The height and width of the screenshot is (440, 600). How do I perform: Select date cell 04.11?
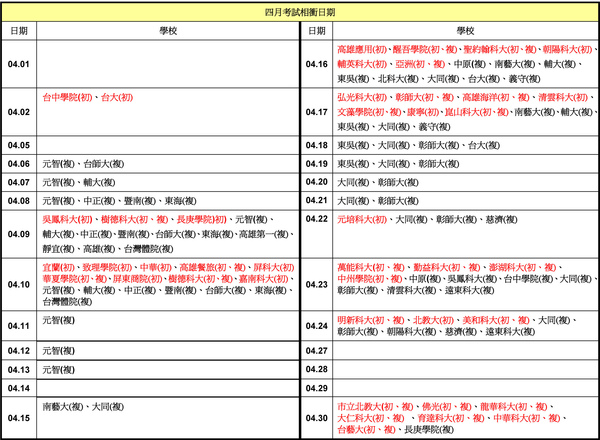coord(19,326)
